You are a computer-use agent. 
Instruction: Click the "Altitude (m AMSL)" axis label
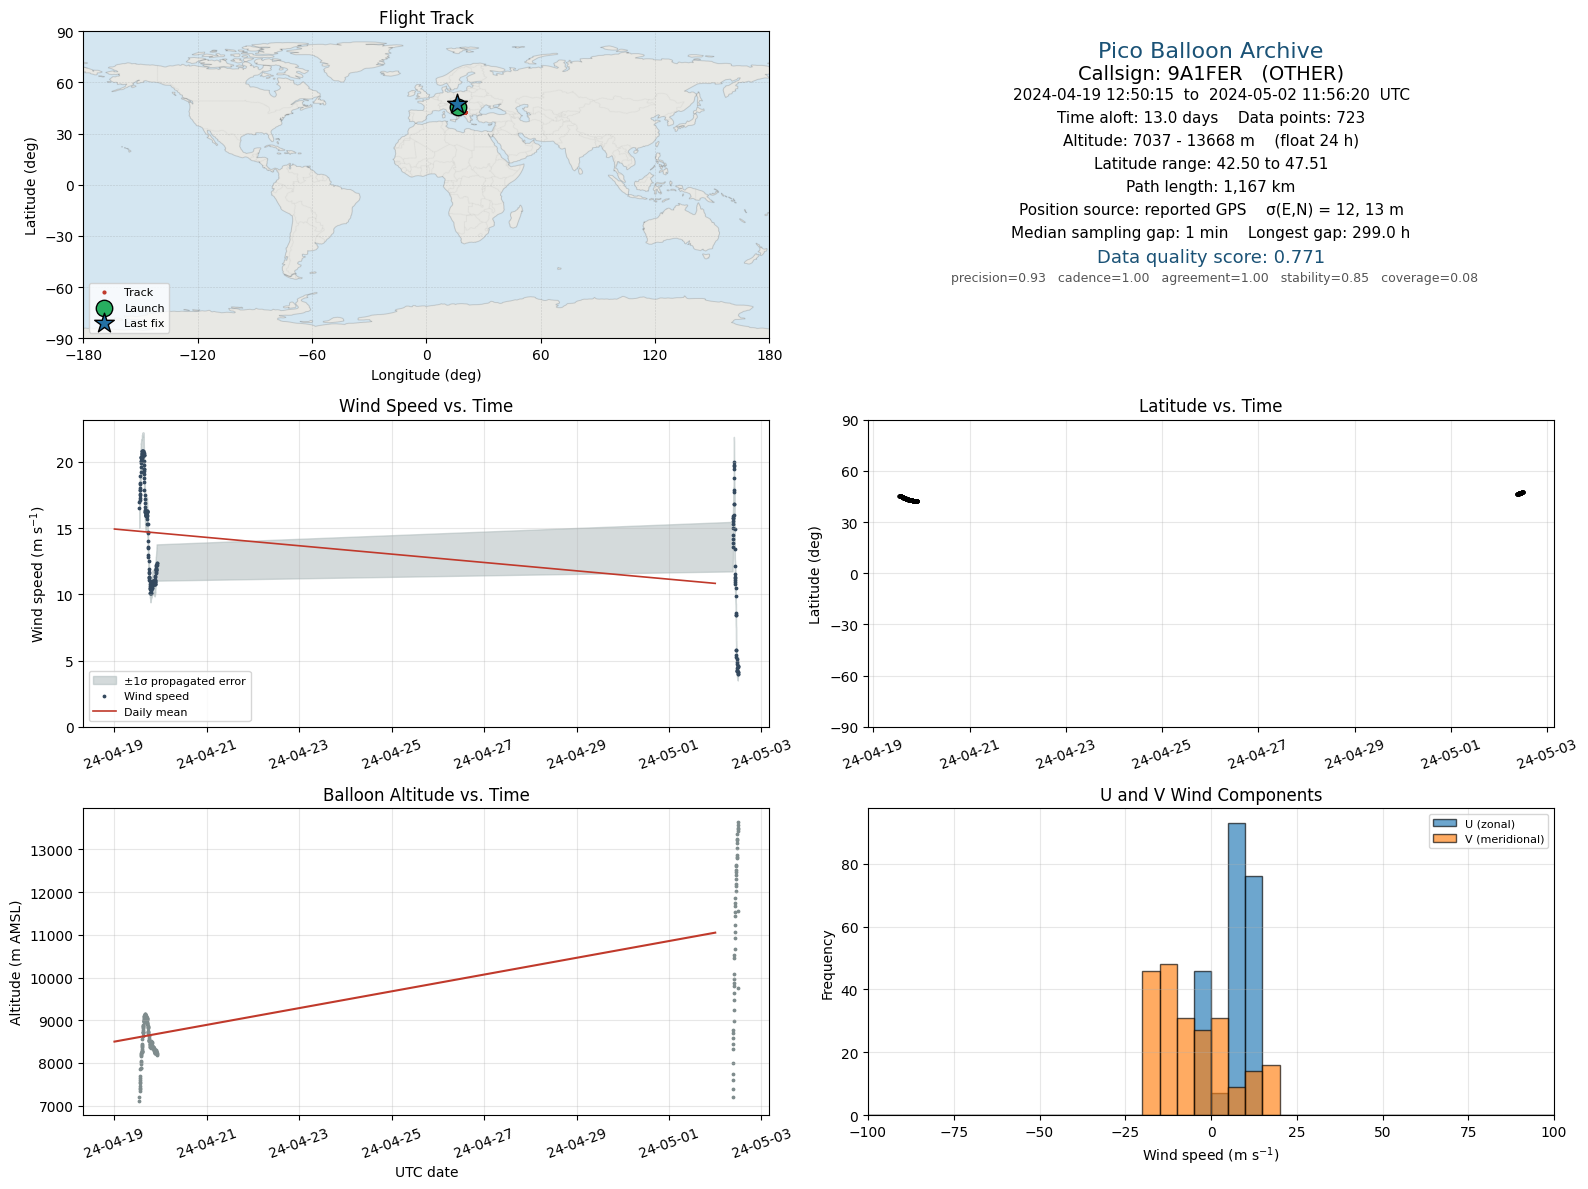(x=16, y=963)
